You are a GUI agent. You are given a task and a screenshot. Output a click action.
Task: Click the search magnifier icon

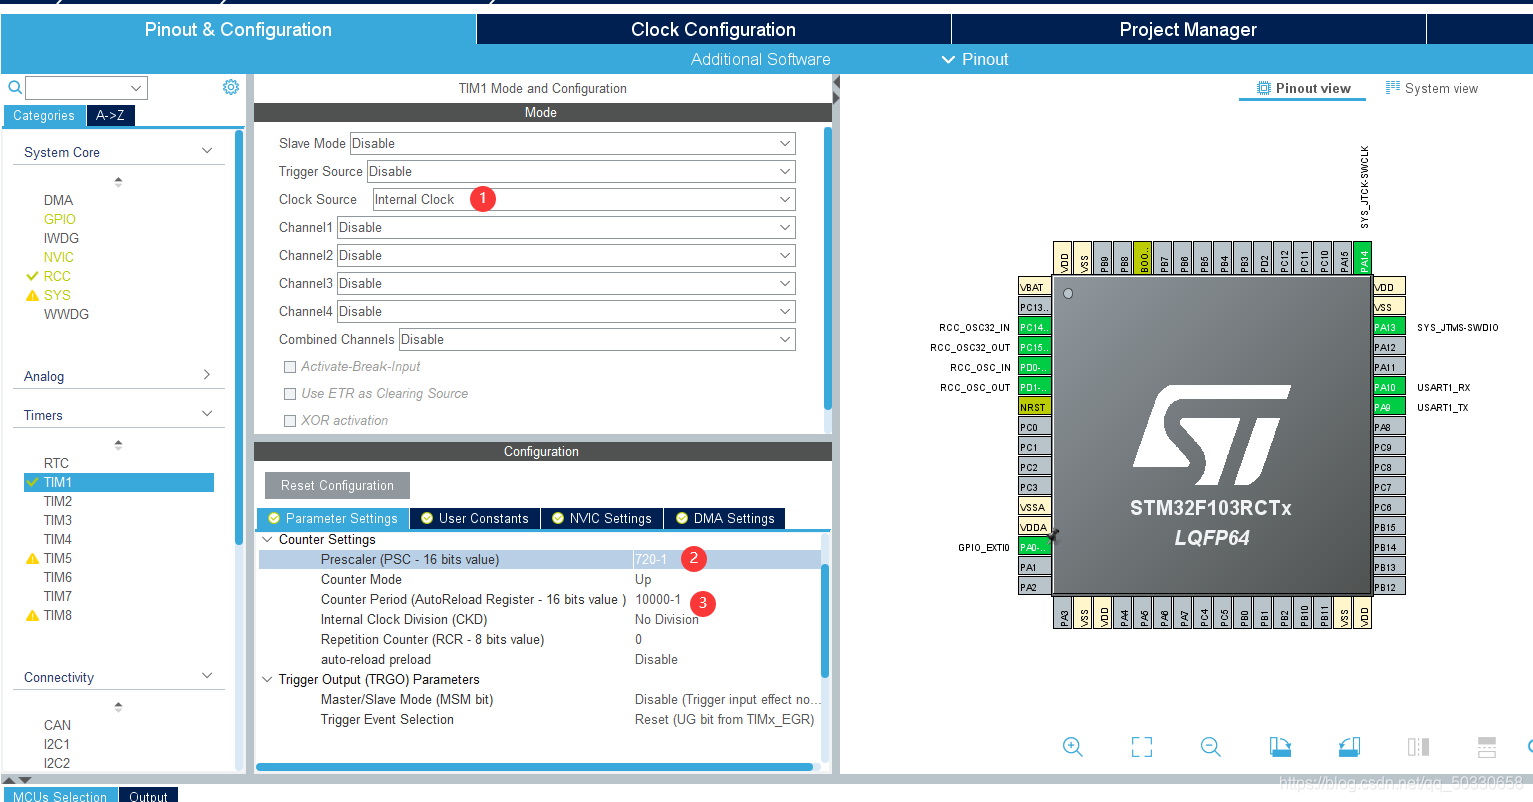[15, 87]
